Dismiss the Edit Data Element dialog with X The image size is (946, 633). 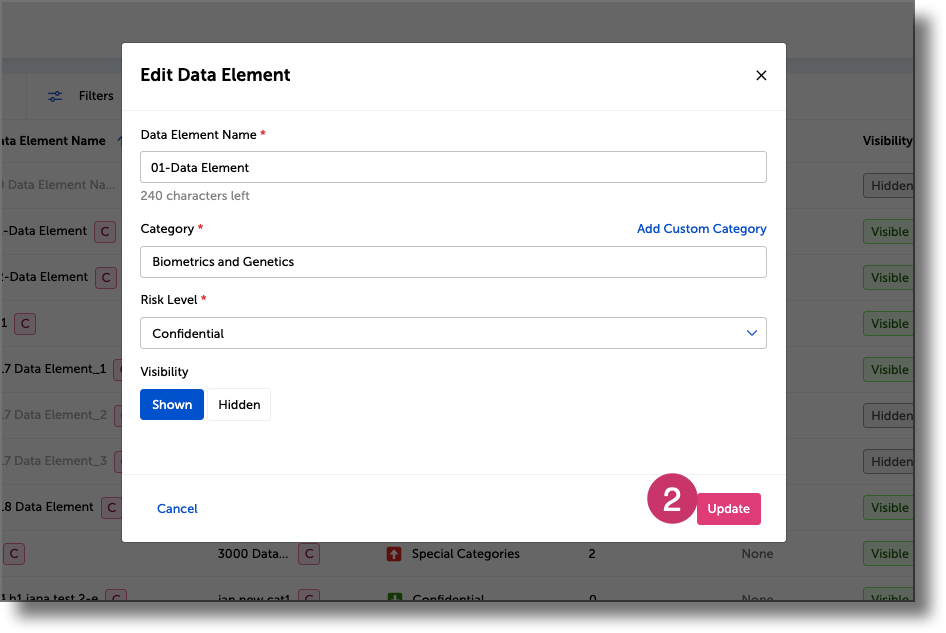761,75
